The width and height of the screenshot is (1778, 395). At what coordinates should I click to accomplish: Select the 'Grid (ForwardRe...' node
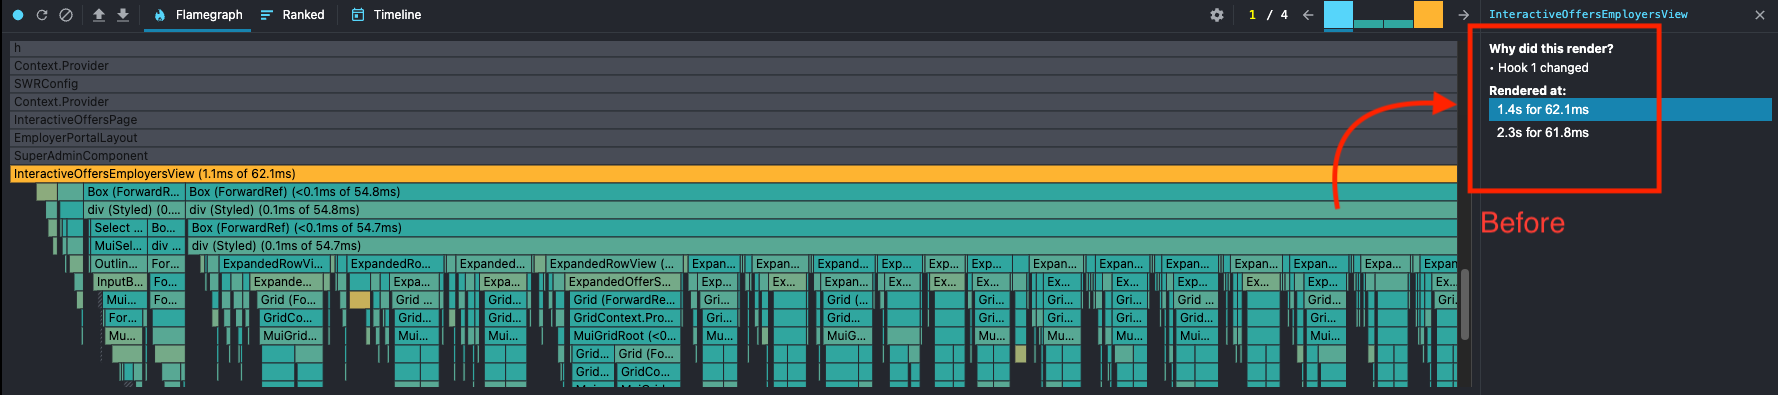pyautogui.click(x=626, y=300)
